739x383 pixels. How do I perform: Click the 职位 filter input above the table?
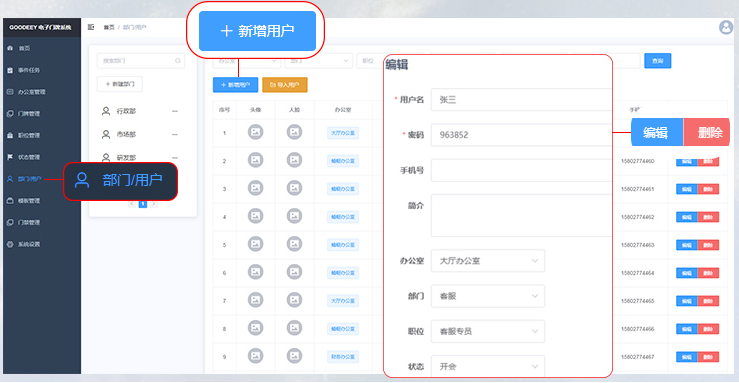370,61
